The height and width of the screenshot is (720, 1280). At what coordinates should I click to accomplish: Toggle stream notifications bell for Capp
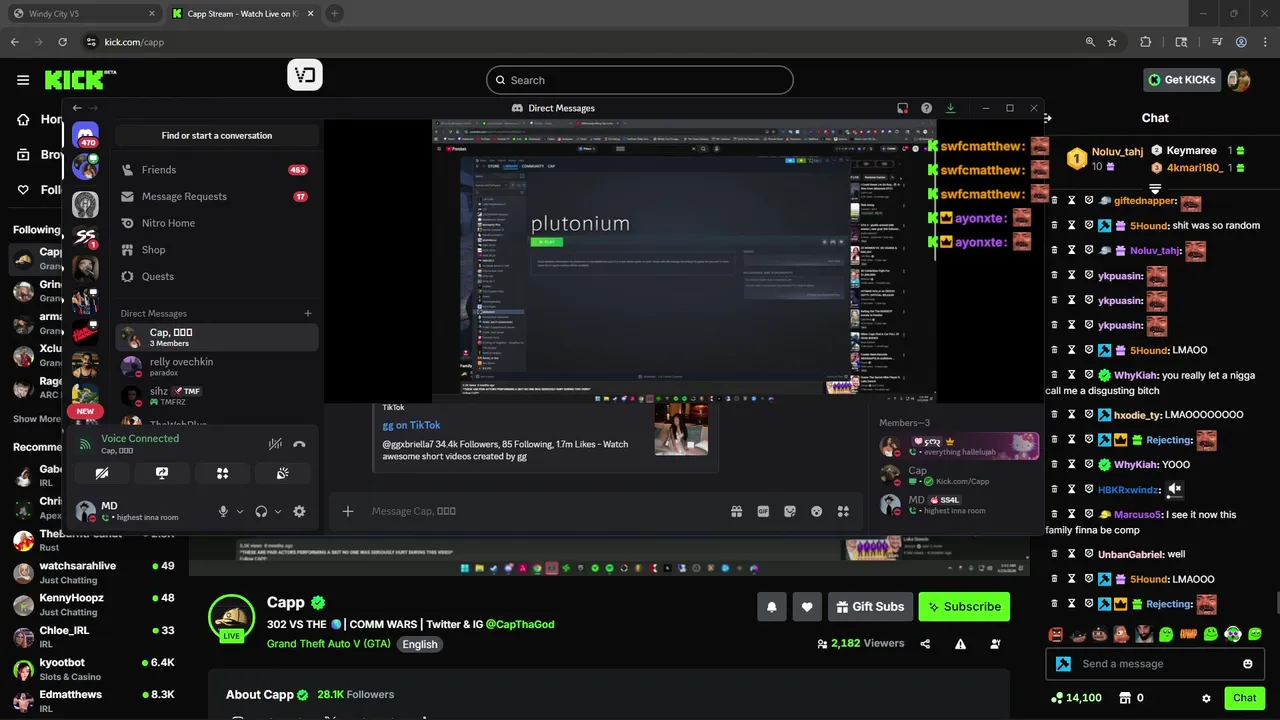point(772,606)
